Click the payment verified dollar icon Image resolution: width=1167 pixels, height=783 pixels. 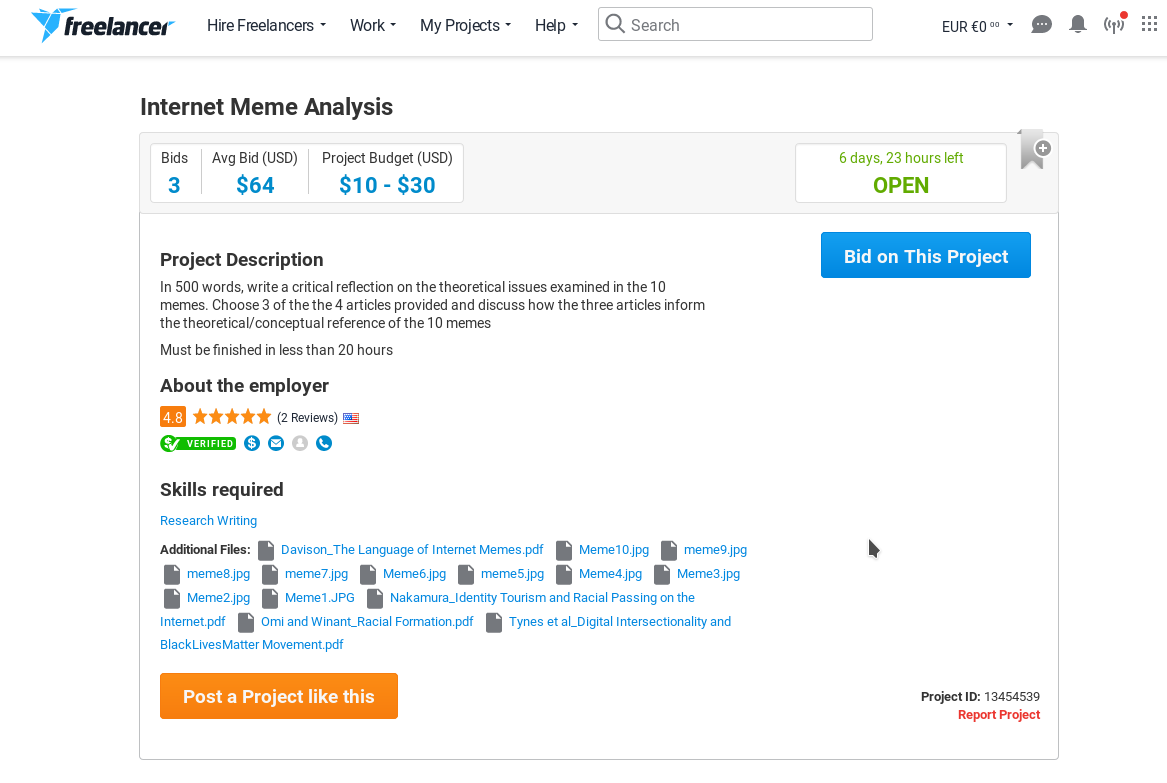pos(252,444)
